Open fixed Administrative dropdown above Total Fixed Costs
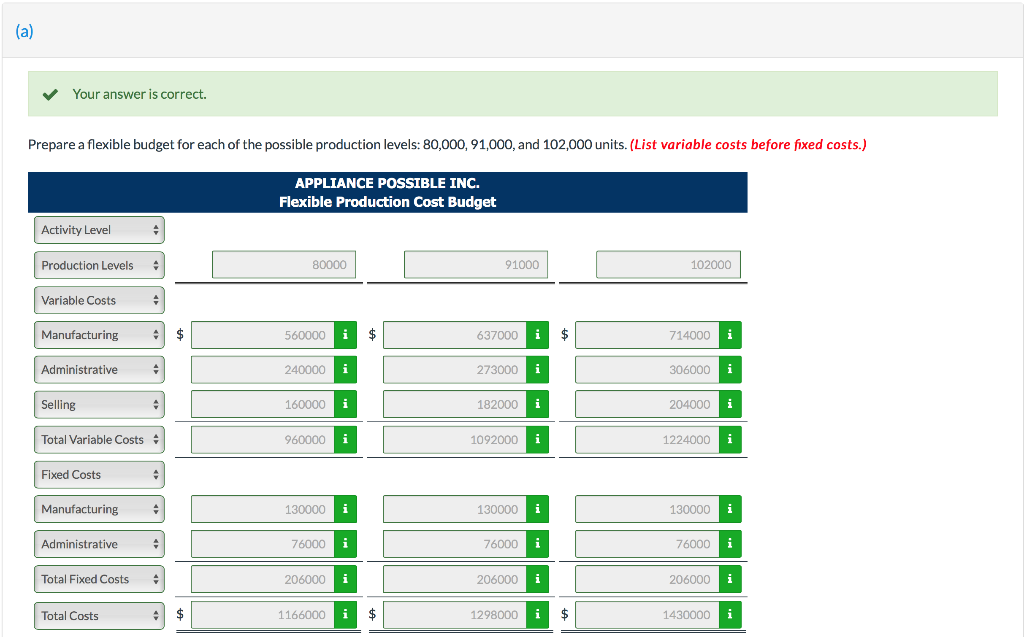Image resolution: width=1024 pixels, height=637 pixels. pos(99,544)
